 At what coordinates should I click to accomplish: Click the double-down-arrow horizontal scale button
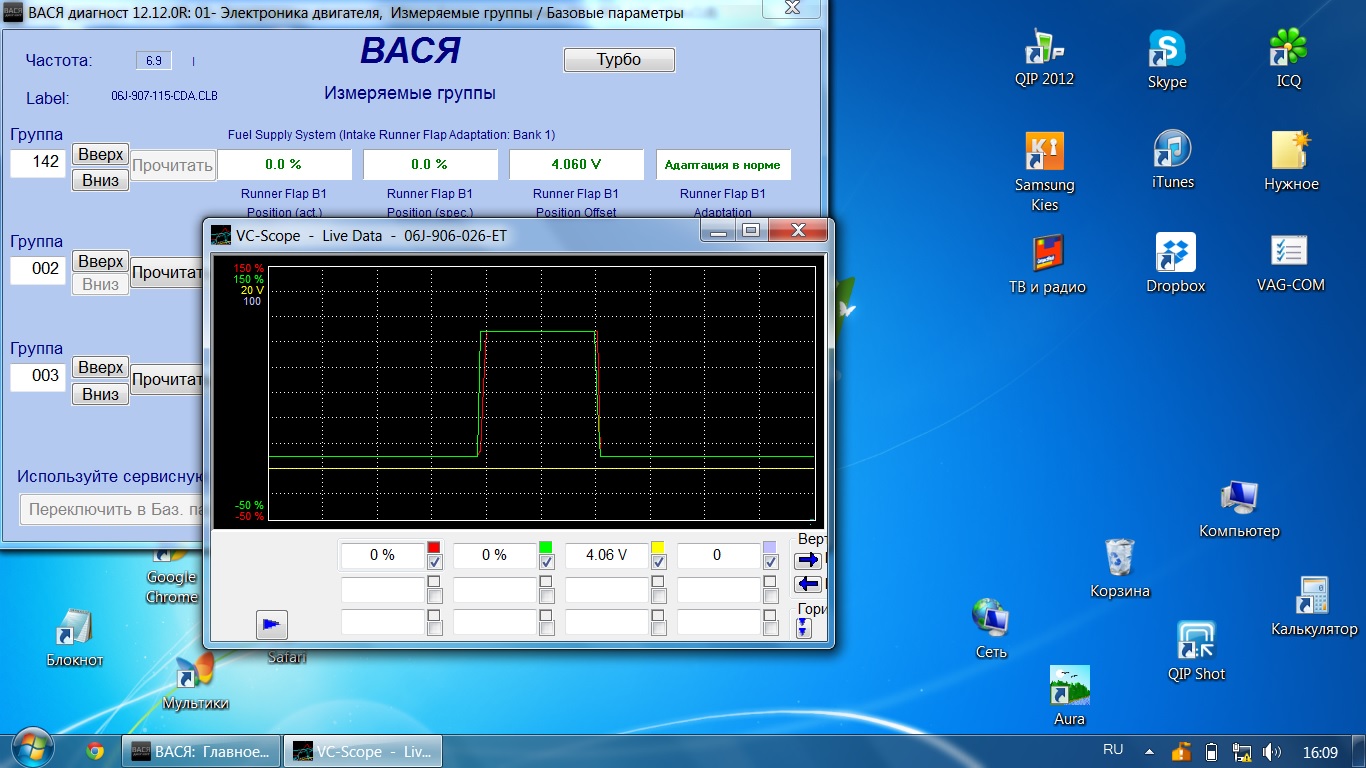pos(804,628)
